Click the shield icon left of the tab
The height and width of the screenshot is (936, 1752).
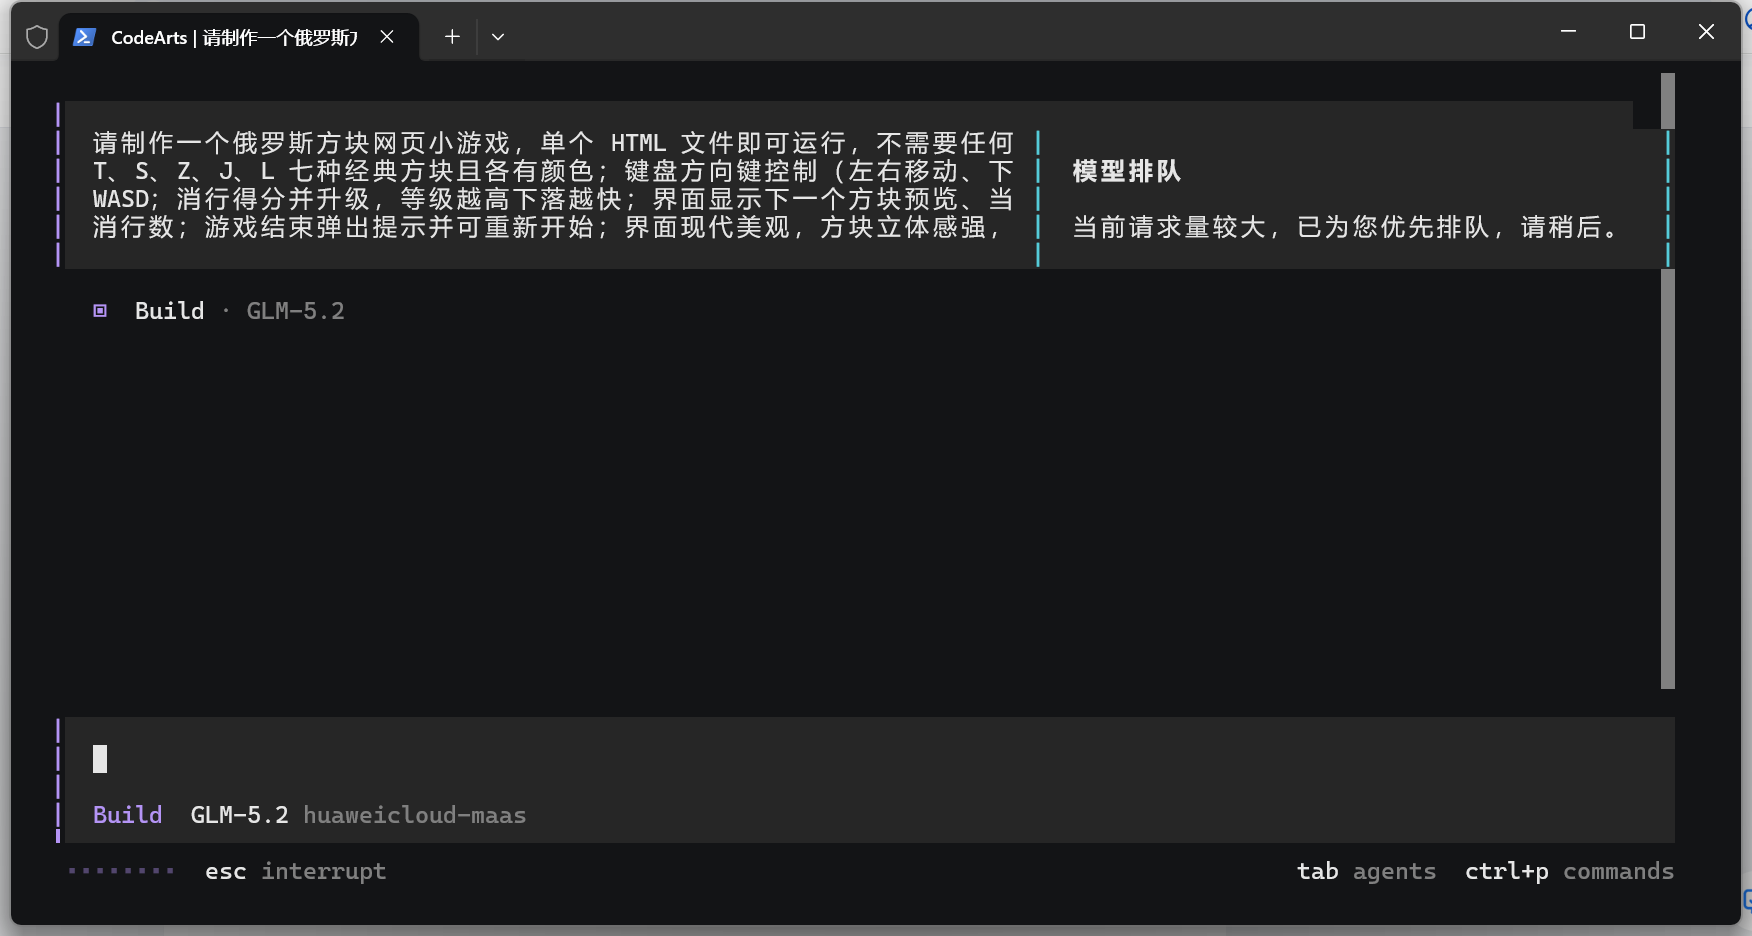pos(37,37)
